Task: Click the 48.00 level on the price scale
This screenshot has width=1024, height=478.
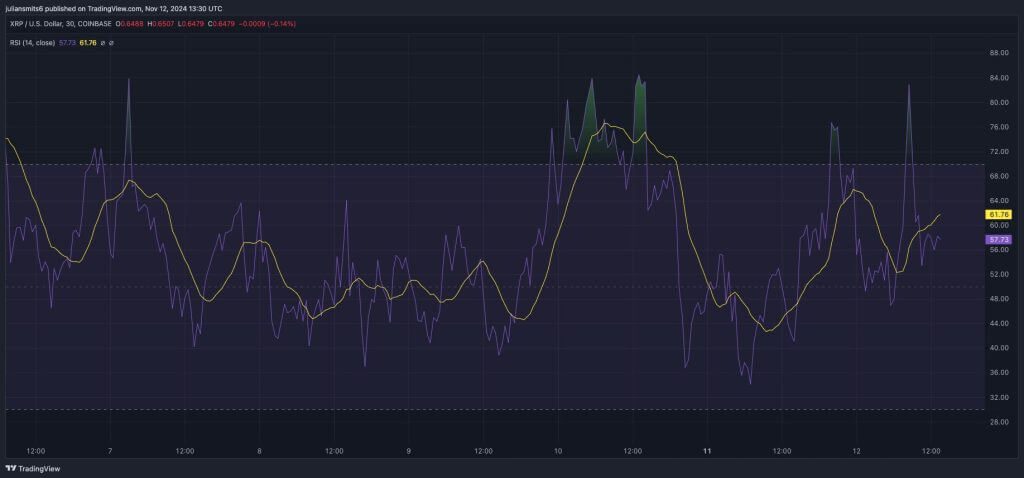Action: tap(999, 299)
